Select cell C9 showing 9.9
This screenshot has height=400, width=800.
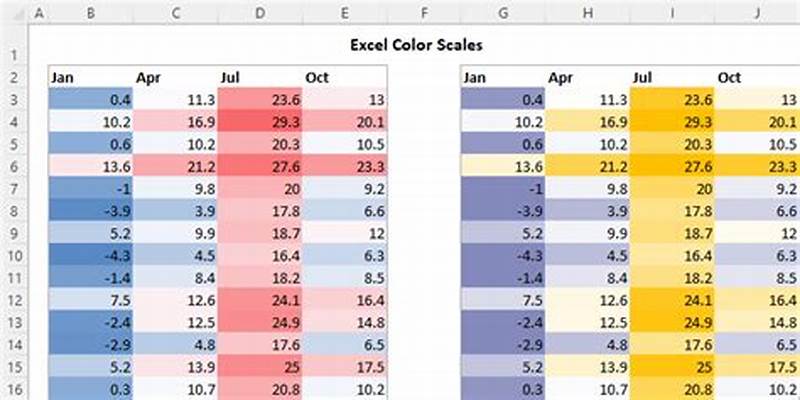coord(176,233)
